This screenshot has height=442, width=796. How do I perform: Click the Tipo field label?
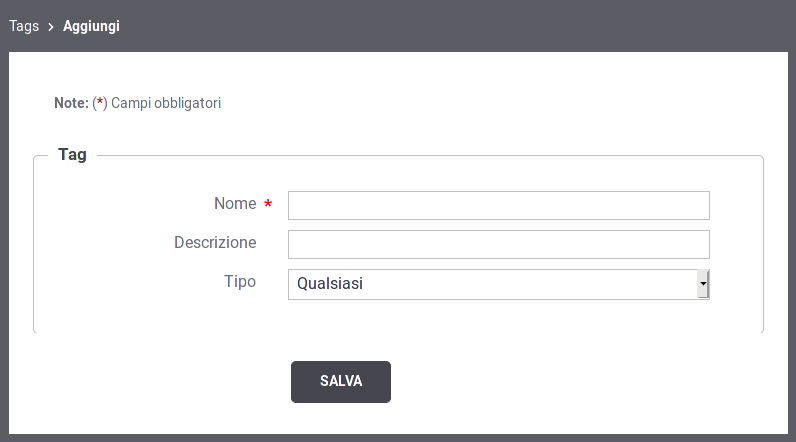tap(240, 282)
